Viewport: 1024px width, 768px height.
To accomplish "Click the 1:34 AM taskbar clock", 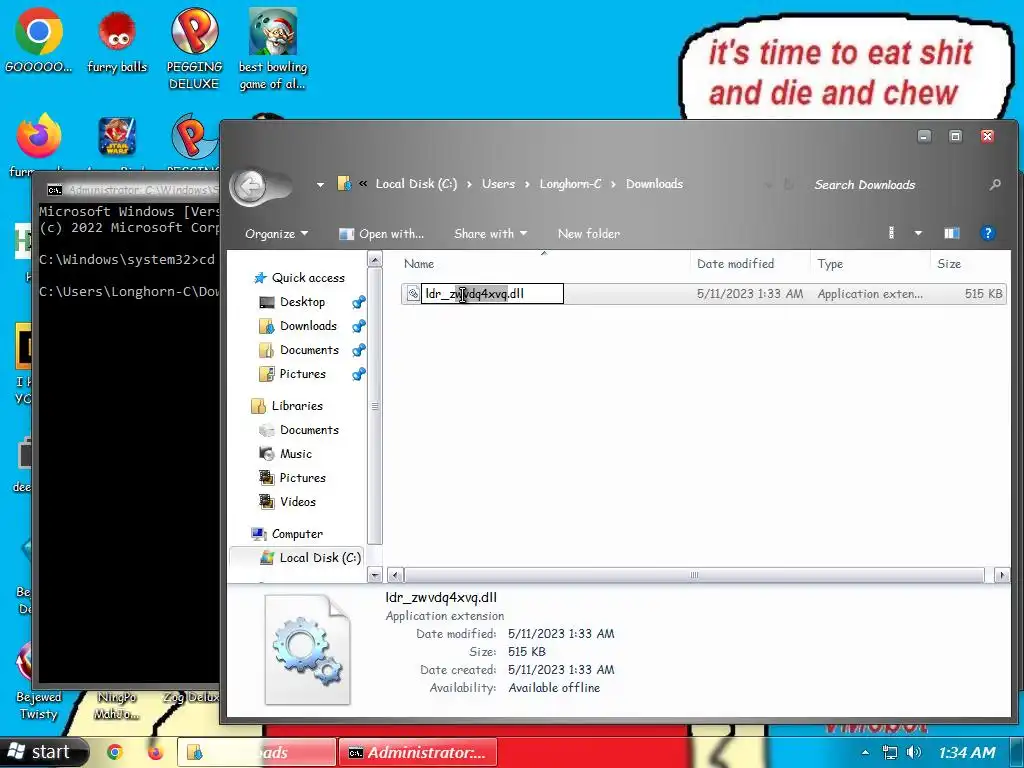I will (x=967, y=752).
